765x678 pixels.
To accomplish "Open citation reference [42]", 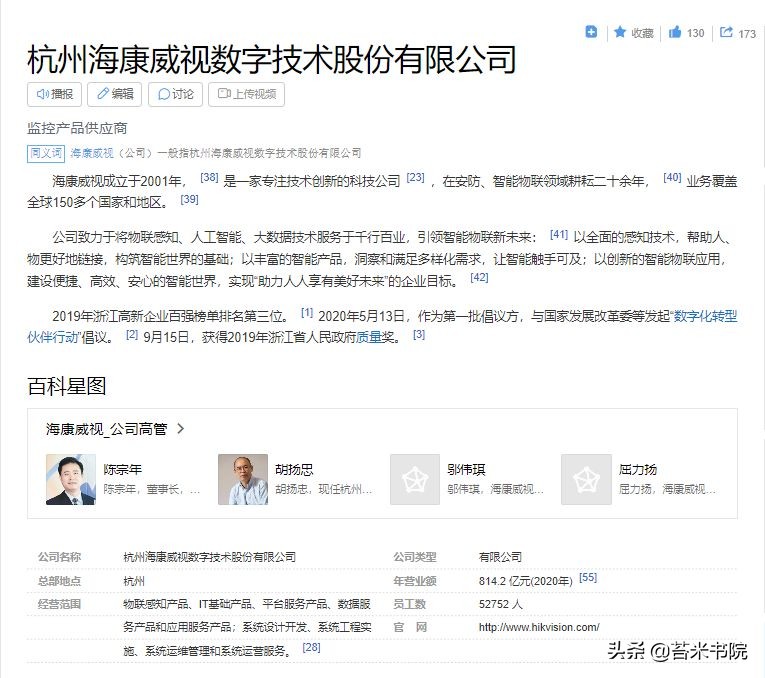I will (479, 278).
